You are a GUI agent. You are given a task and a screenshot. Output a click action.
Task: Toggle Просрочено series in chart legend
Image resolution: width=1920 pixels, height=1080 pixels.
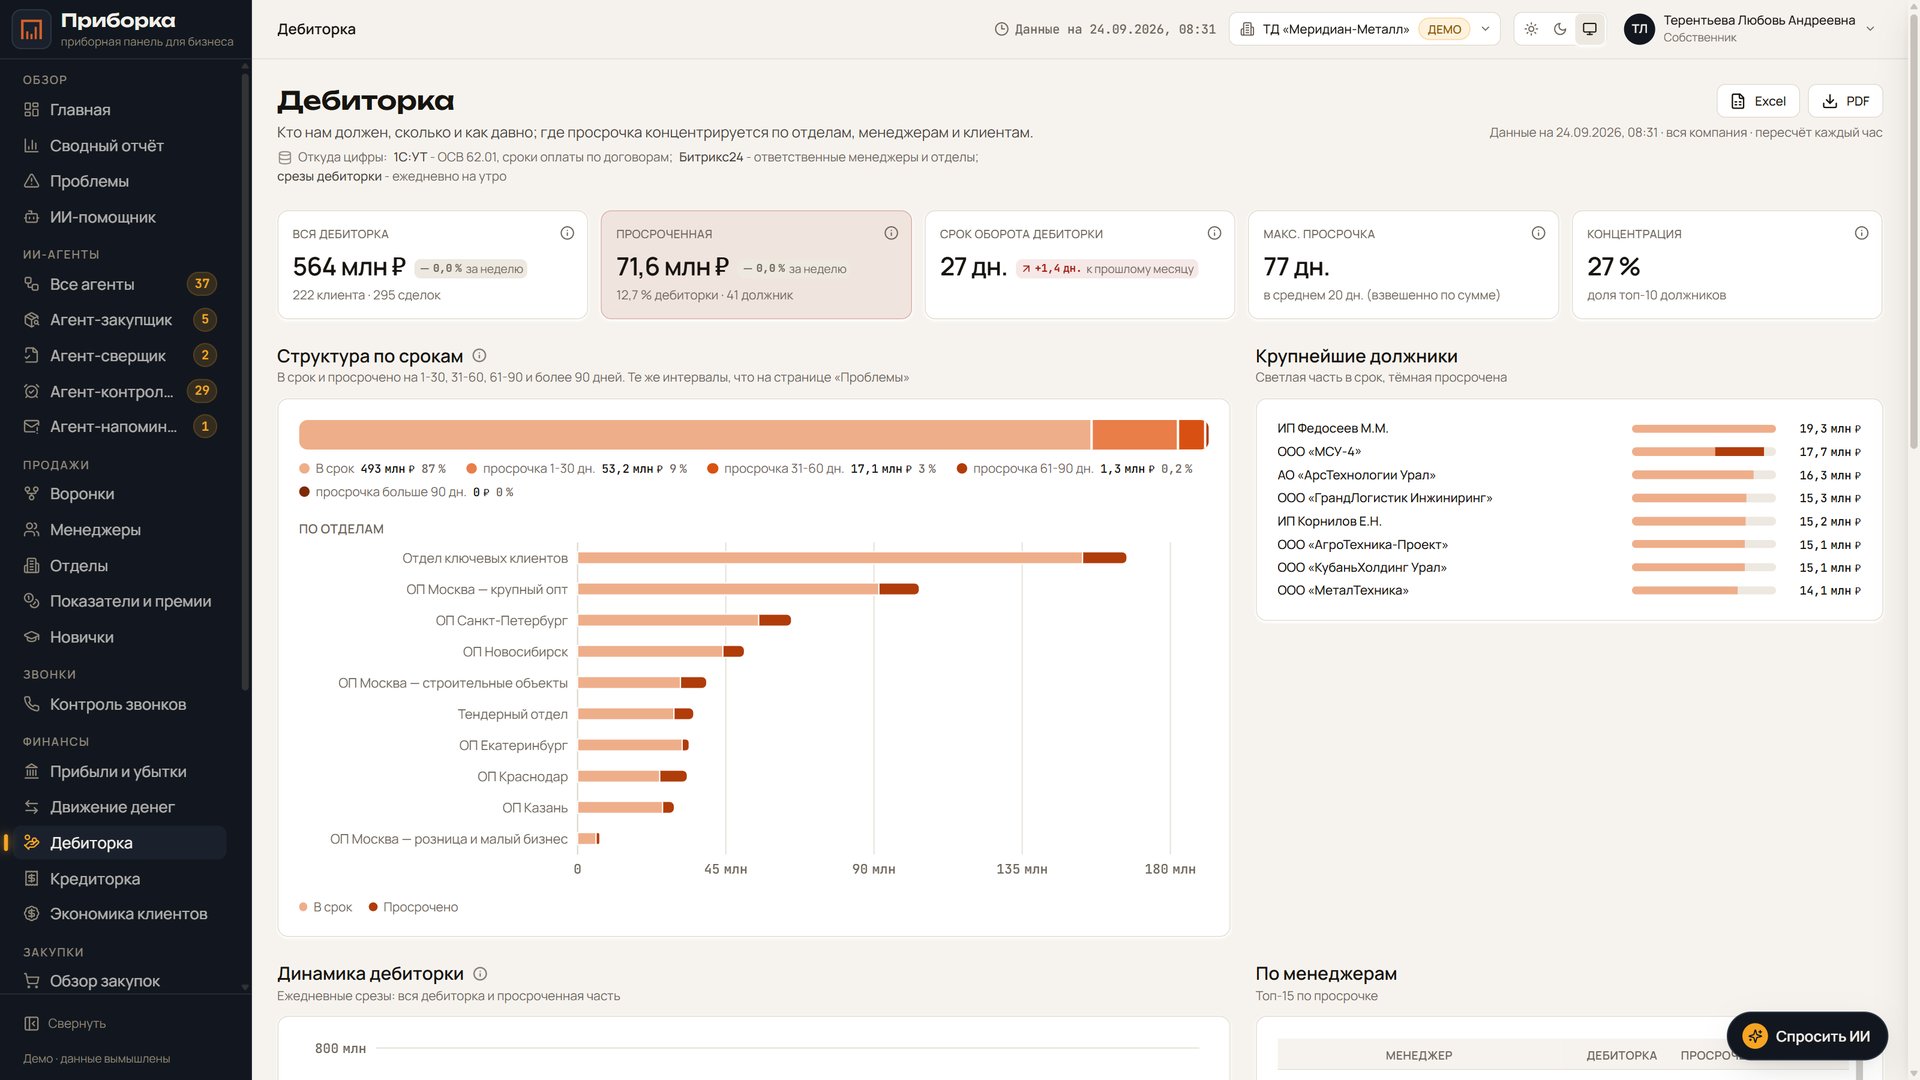coord(413,907)
